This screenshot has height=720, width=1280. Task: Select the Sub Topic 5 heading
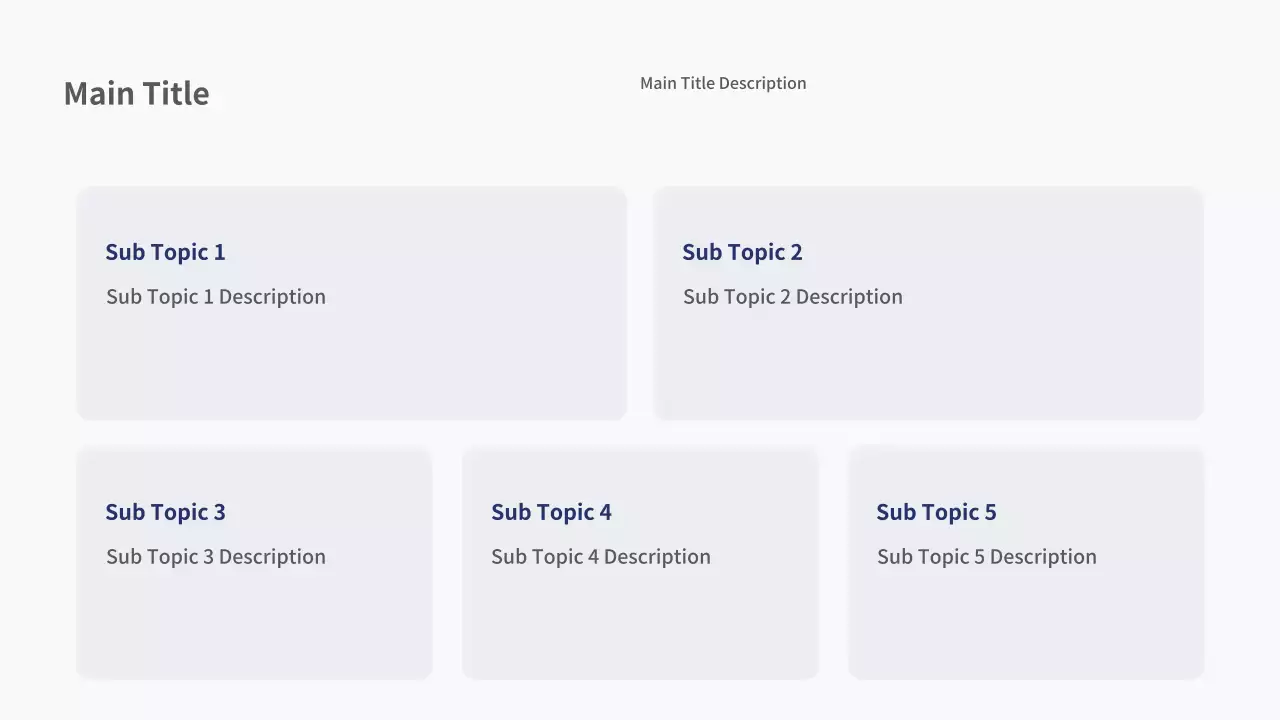click(x=936, y=512)
